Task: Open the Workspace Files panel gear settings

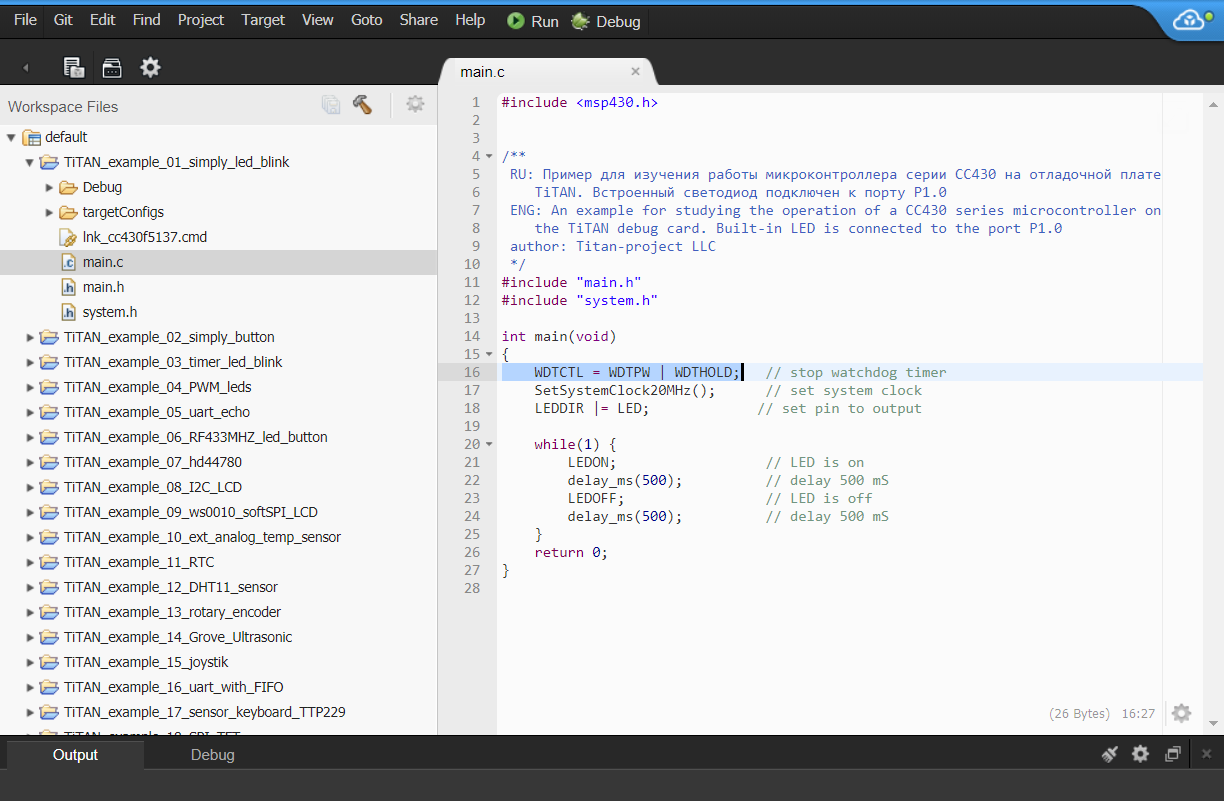Action: tap(415, 105)
